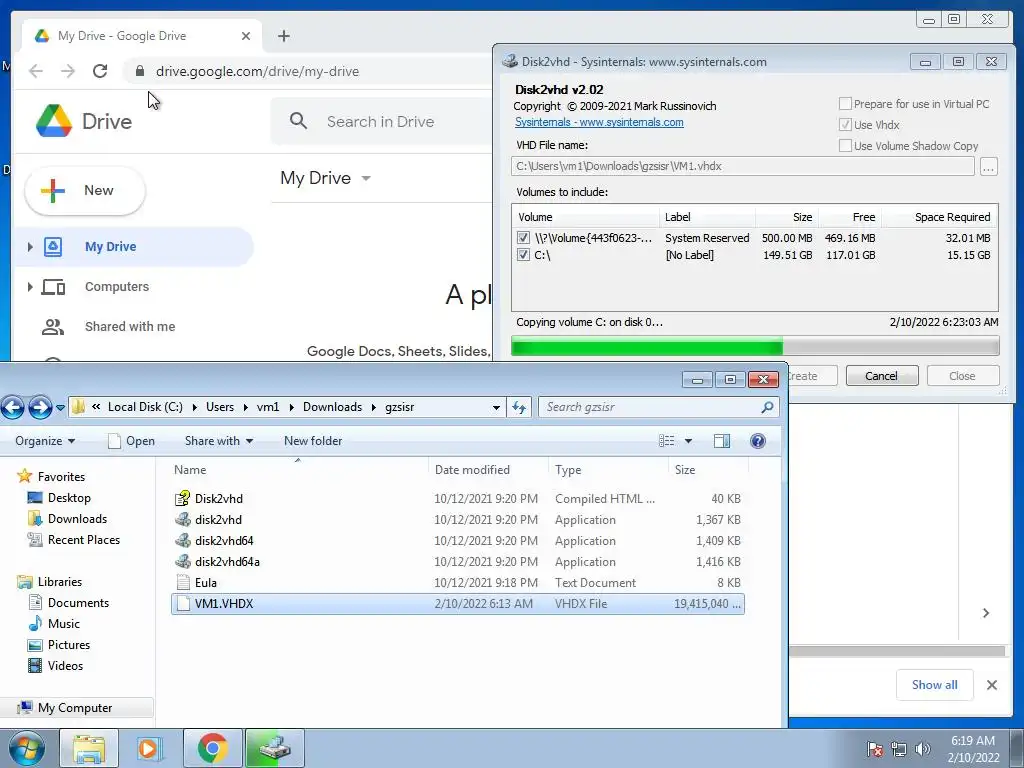This screenshot has height=768, width=1024.
Task: Click Open in Explorer toolbar
Action: 132,441
